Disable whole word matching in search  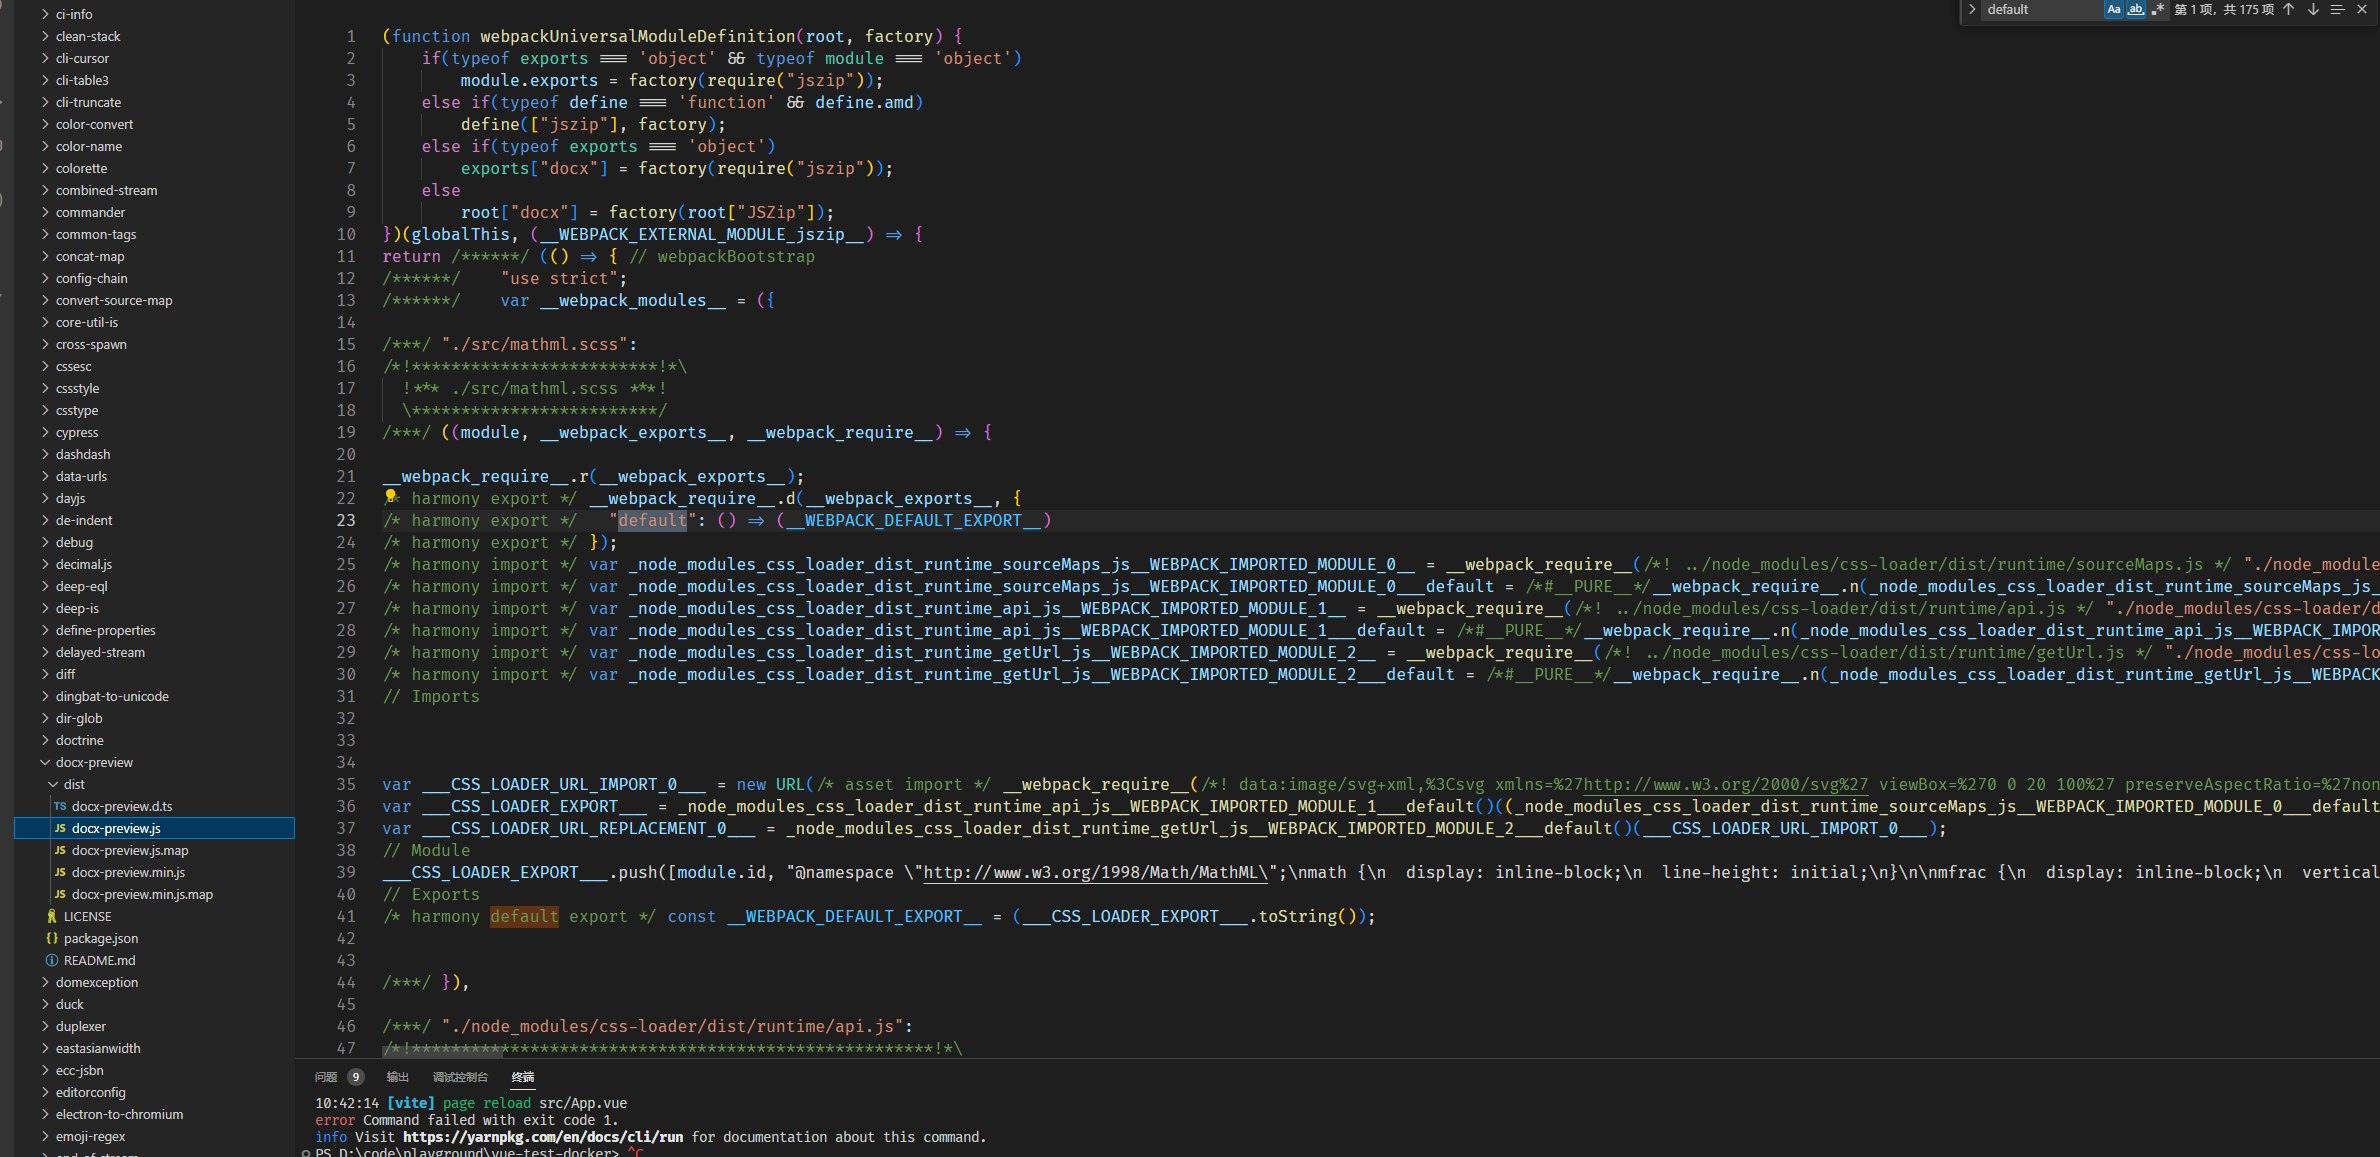point(2136,10)
